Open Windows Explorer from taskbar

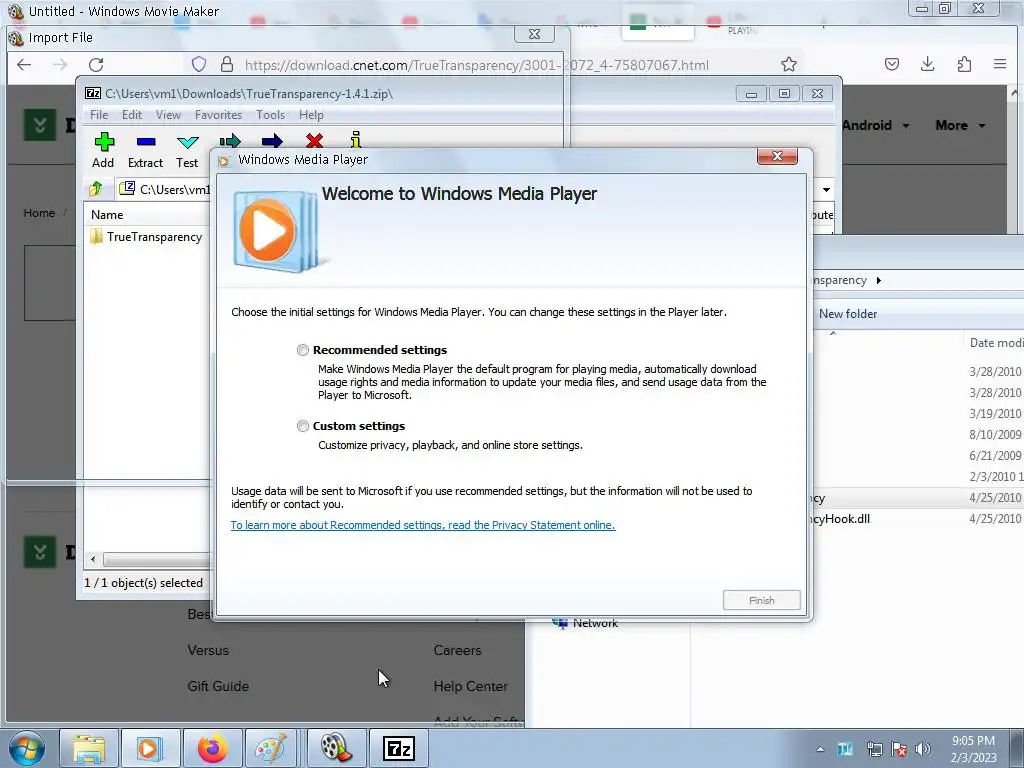89,748
